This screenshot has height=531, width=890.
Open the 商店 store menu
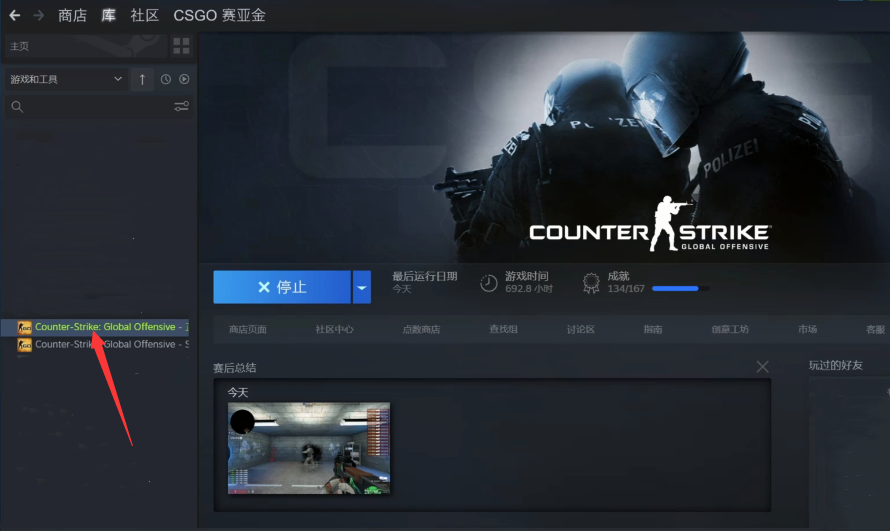pos(72,15)
